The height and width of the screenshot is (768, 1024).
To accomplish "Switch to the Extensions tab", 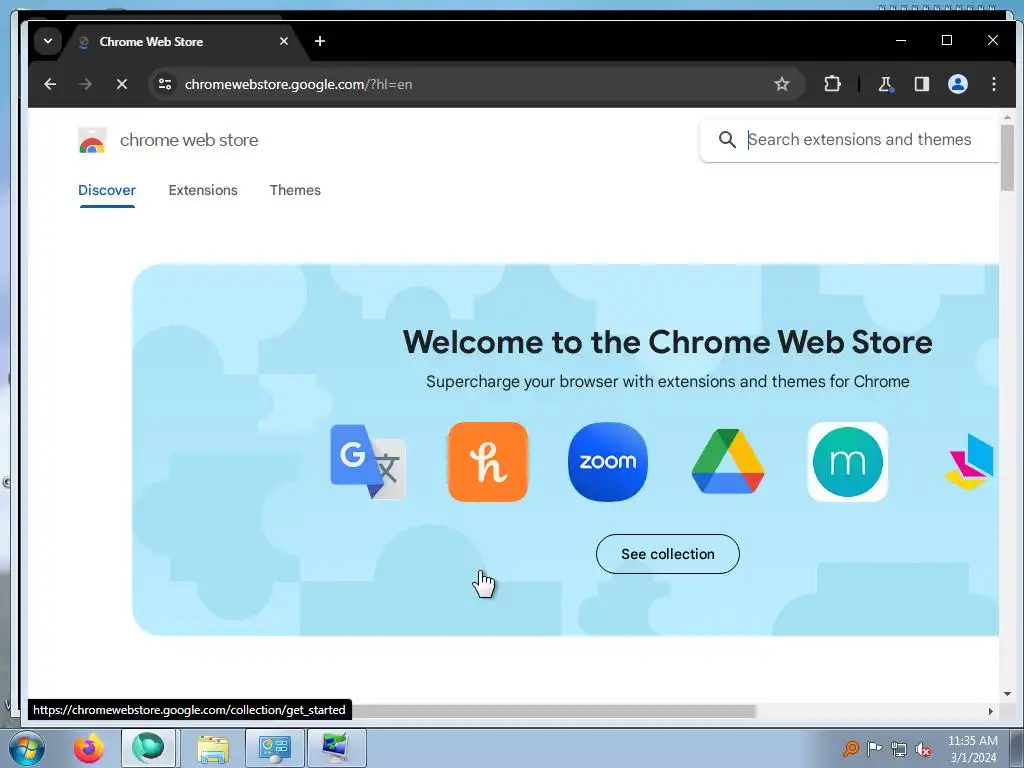I will pyautogui.click(x=203, y=190).
